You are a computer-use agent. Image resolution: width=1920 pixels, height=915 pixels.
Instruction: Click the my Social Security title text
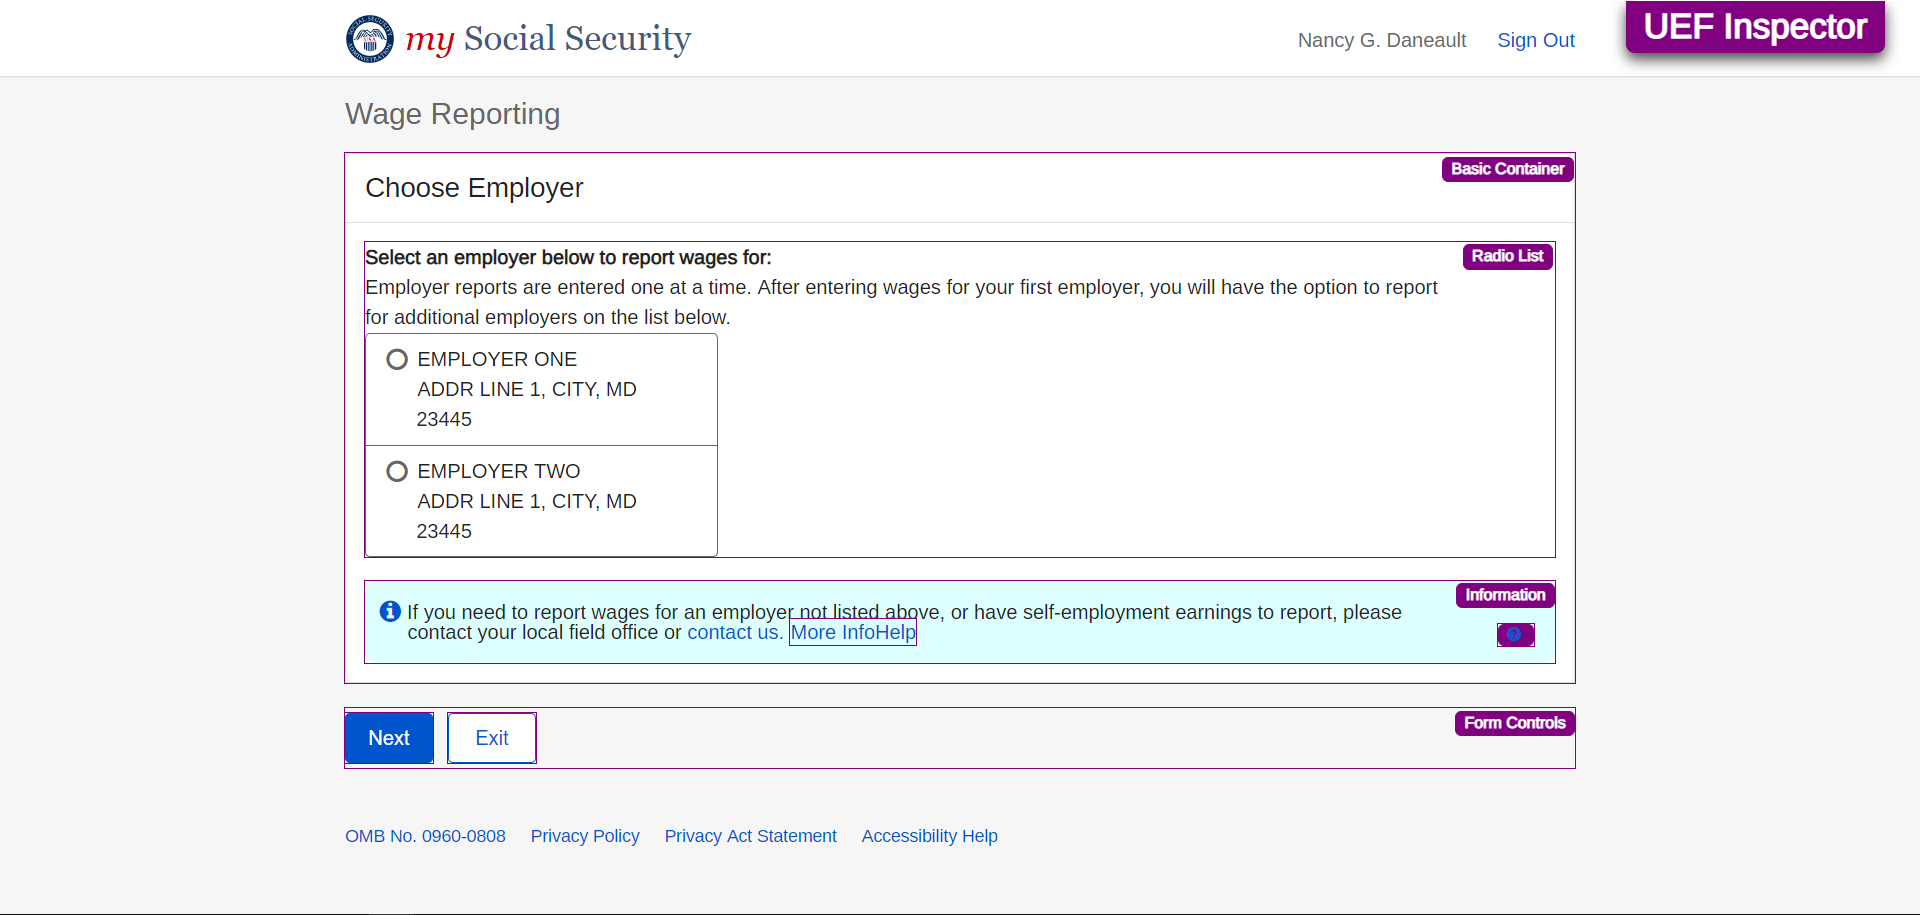548,39
